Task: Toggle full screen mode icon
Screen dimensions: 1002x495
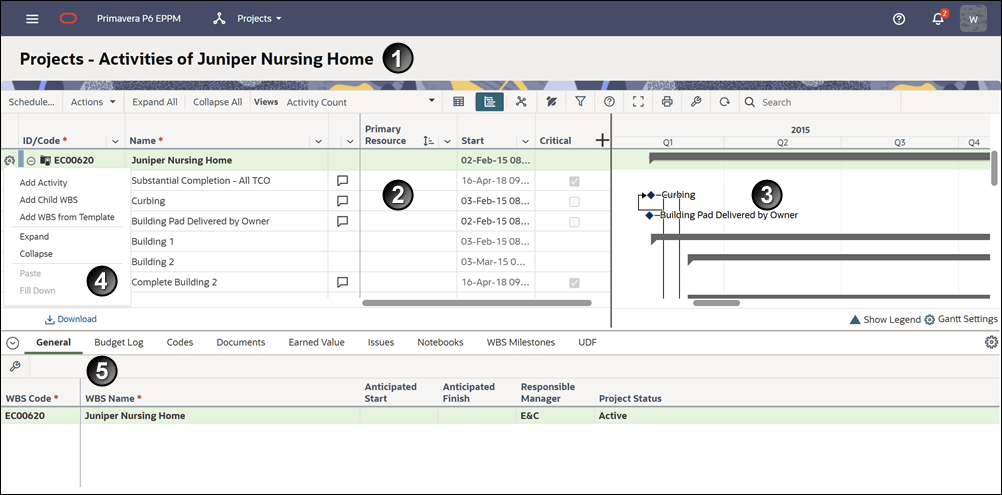Action: pyautogui.click(x=638, y=102)
